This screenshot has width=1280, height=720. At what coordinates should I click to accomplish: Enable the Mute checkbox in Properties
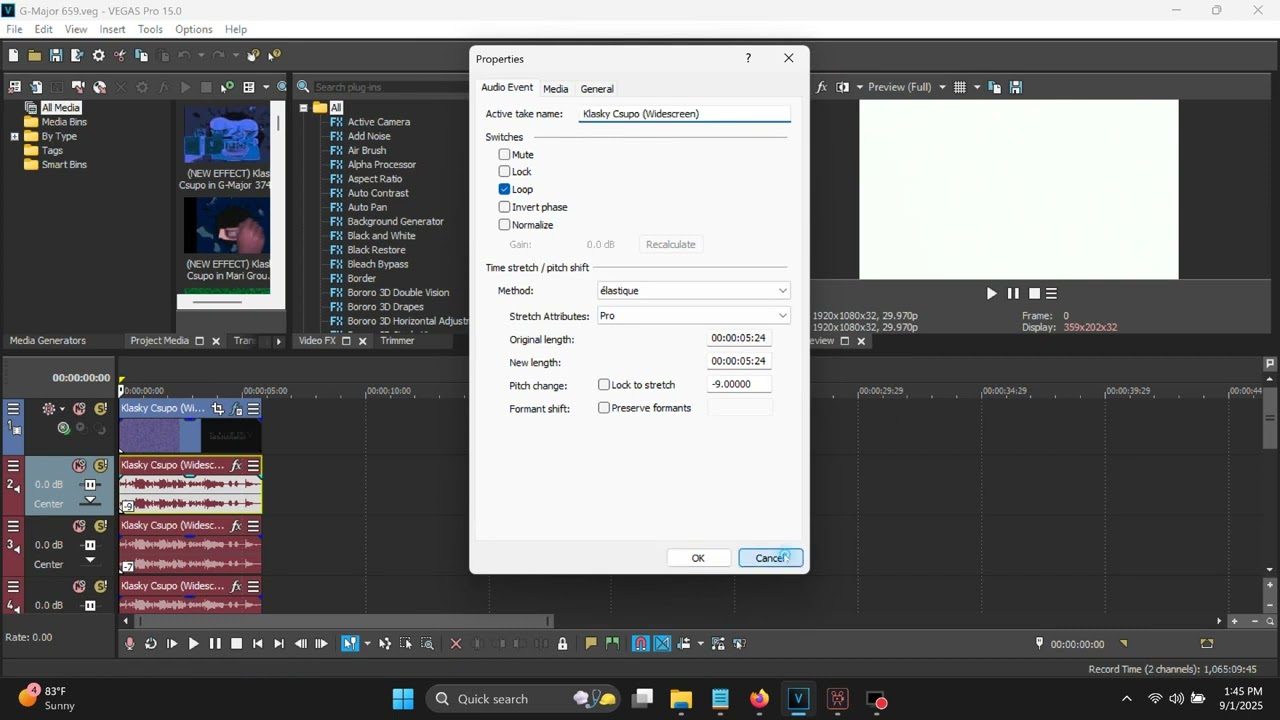pos(505,155)
